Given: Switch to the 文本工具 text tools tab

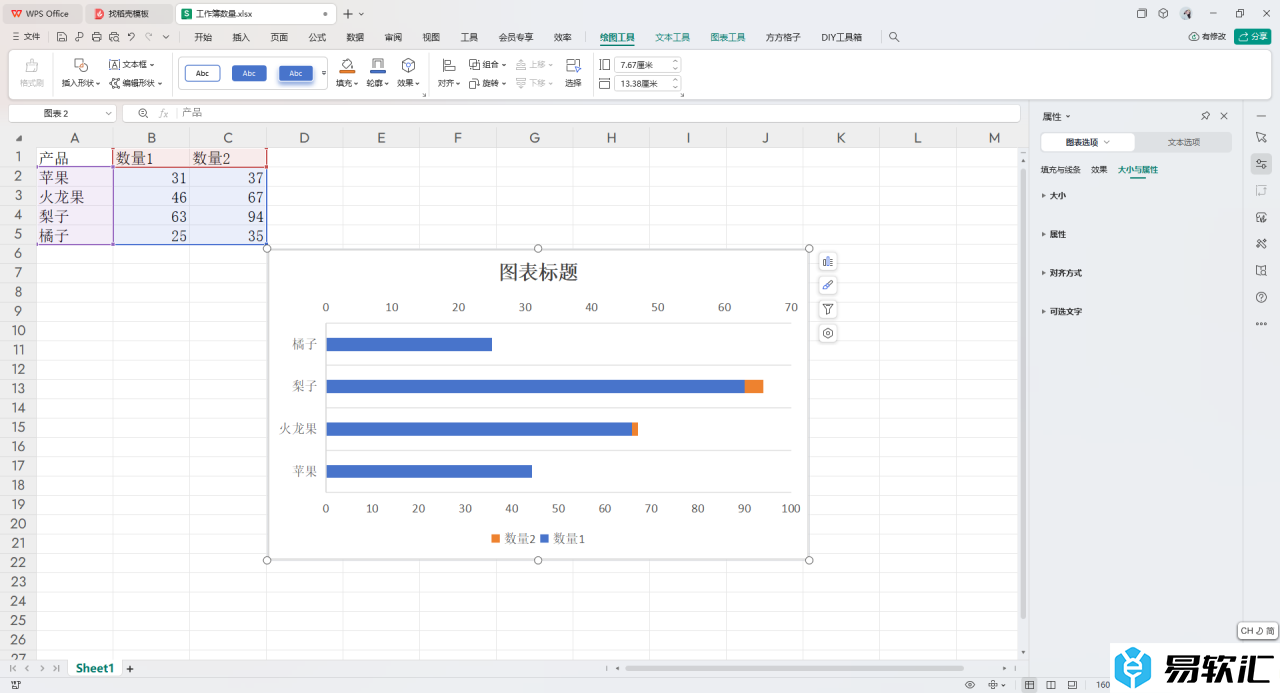Looking at the screenshot, I should [x=673, y=37].
